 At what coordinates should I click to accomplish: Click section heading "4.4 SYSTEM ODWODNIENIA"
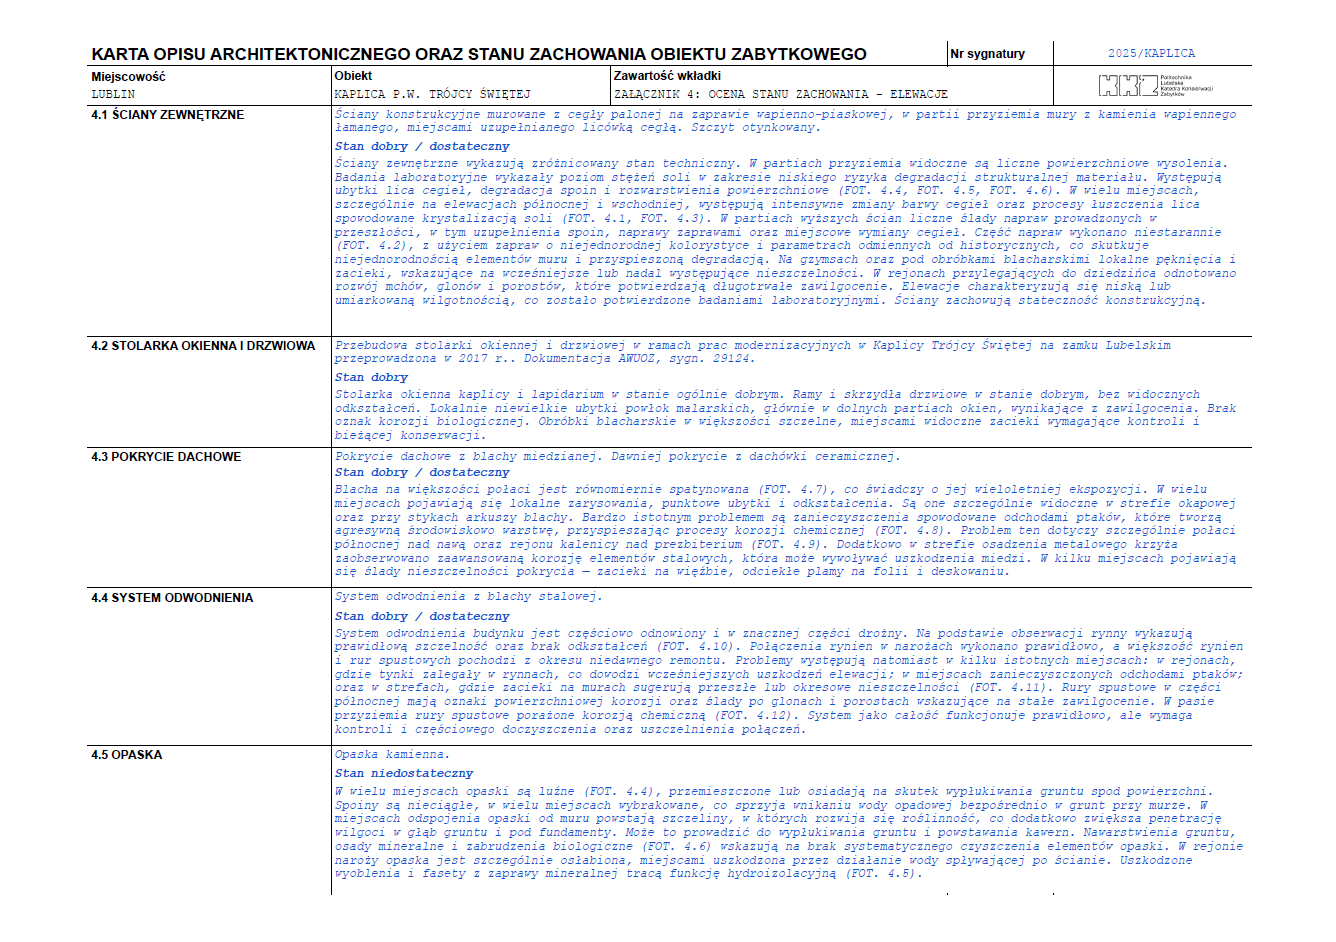pos(172,598)
